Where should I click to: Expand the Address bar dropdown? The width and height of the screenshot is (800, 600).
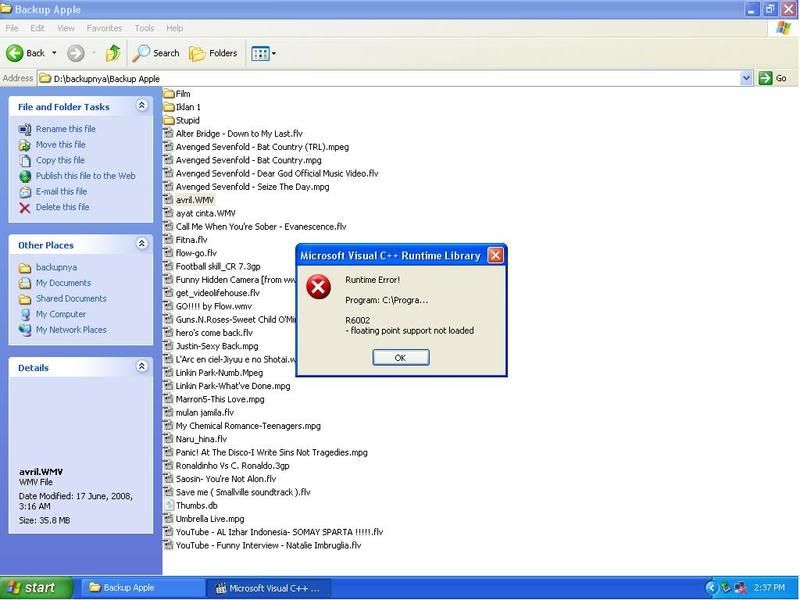tap(746, 78)
